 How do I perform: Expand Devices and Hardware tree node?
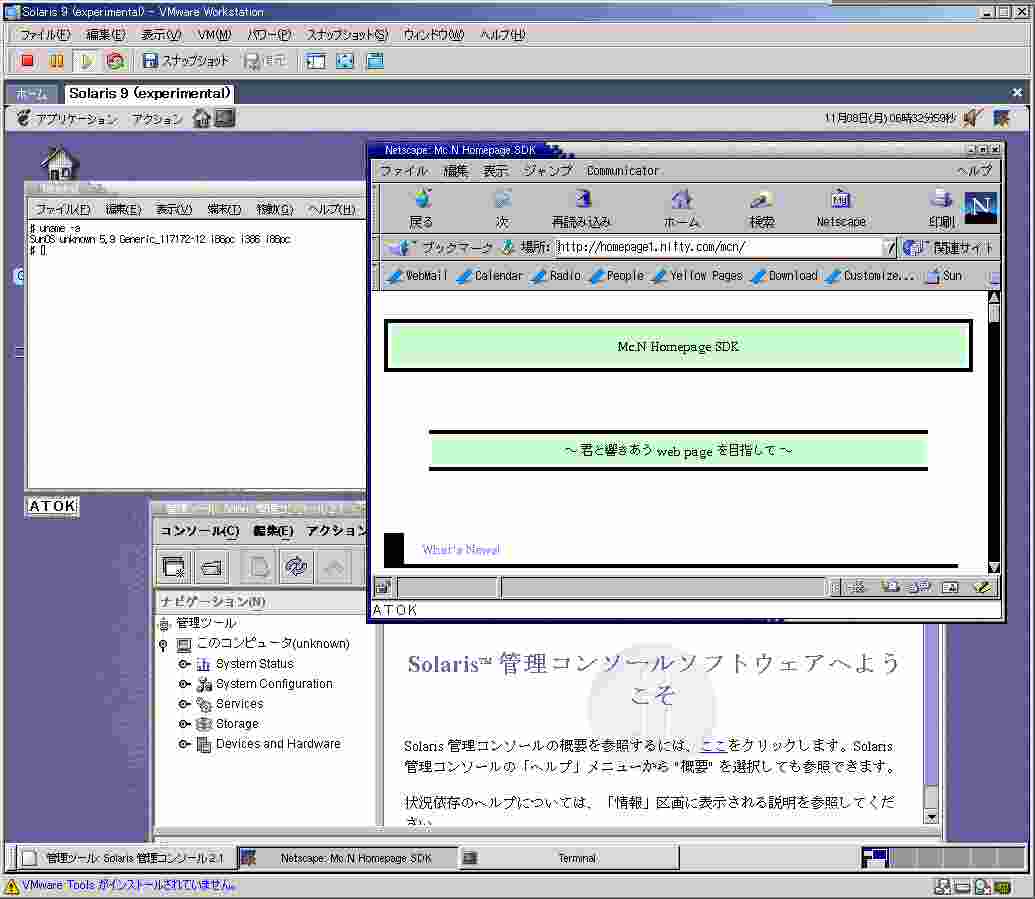184,744
